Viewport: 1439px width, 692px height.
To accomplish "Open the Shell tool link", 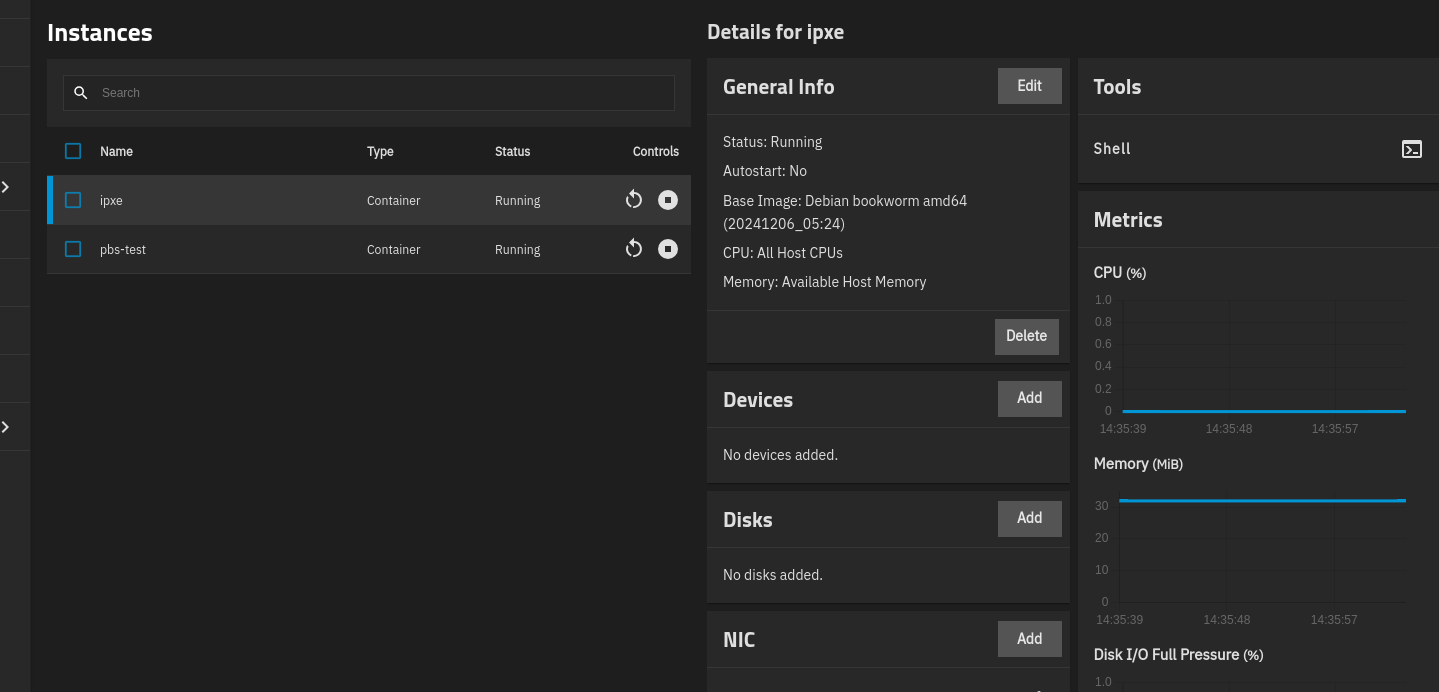I will click(1112, 149).
